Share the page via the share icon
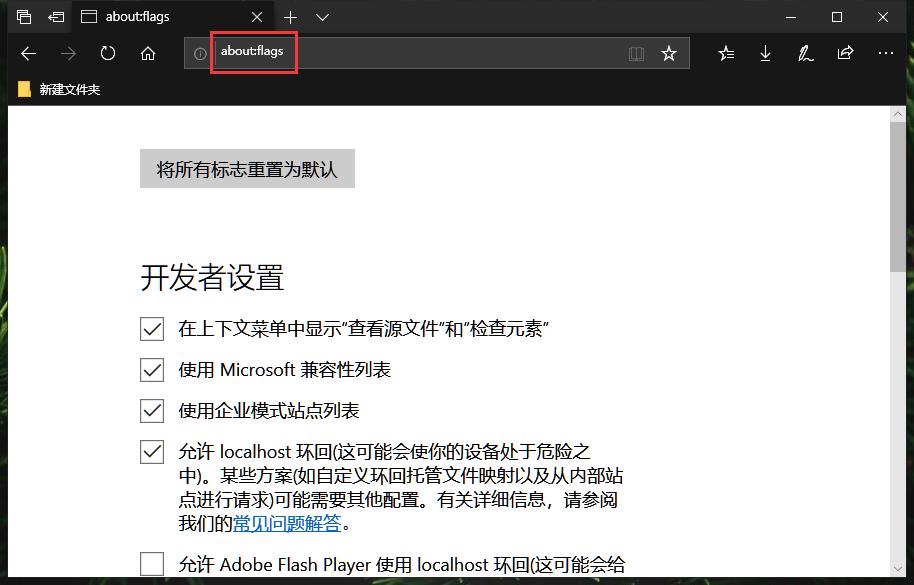This screenshot has width=914, height=585. click(845, 53)
